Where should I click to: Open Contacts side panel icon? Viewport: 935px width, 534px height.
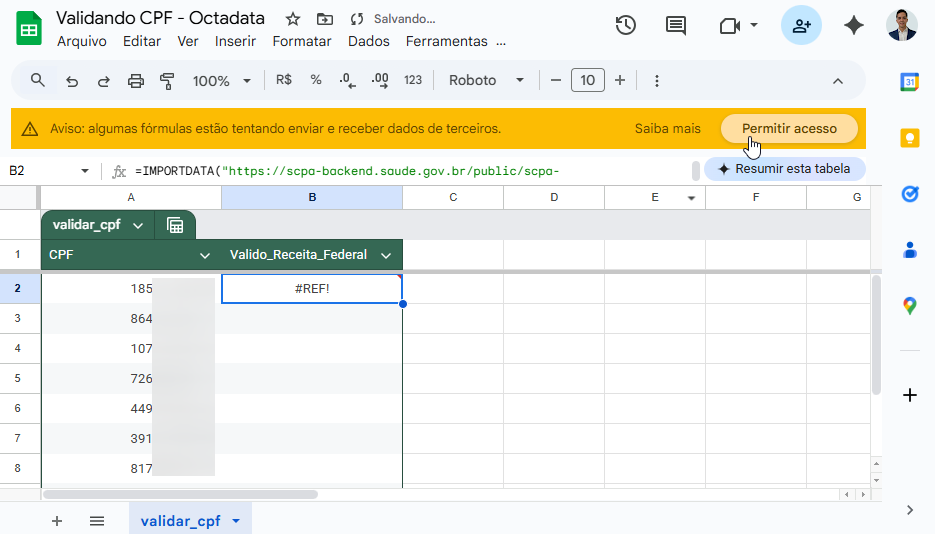point(909,250)
